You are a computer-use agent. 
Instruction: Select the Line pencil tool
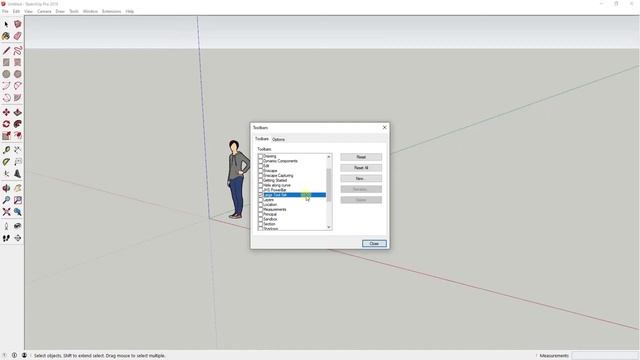point(6,51)
